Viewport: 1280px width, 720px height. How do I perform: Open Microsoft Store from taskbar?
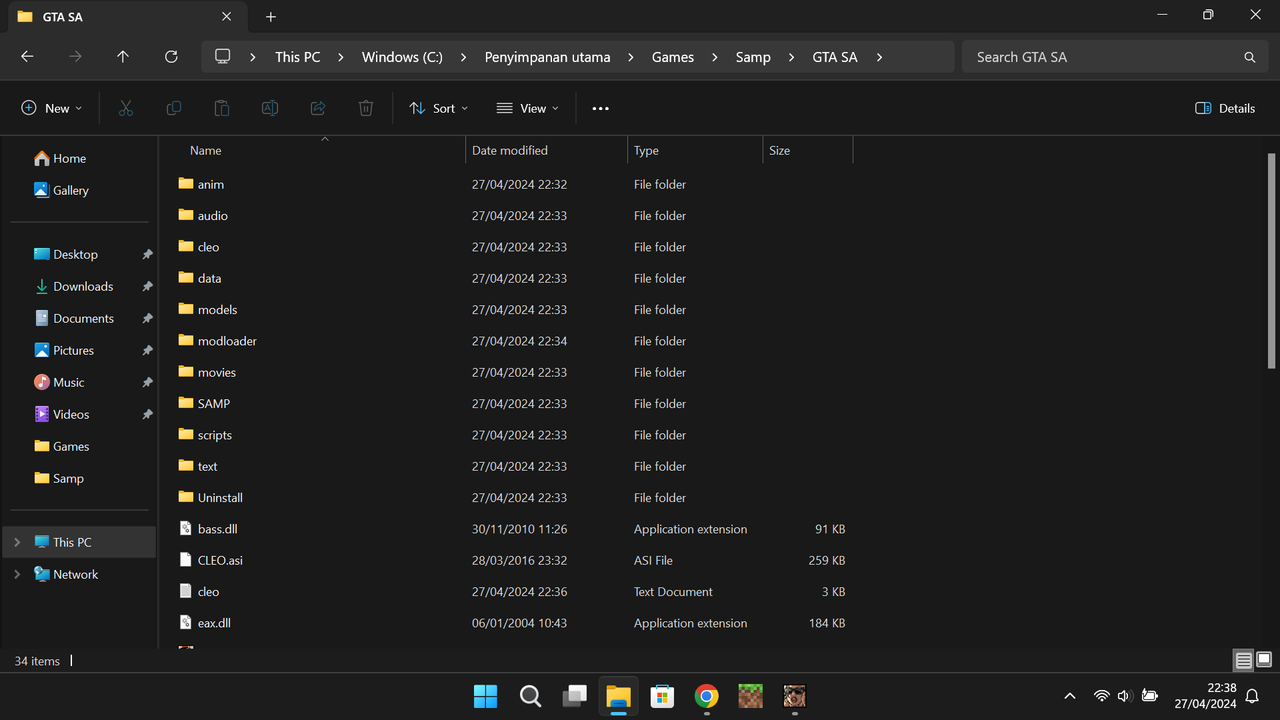click(662, 696)
